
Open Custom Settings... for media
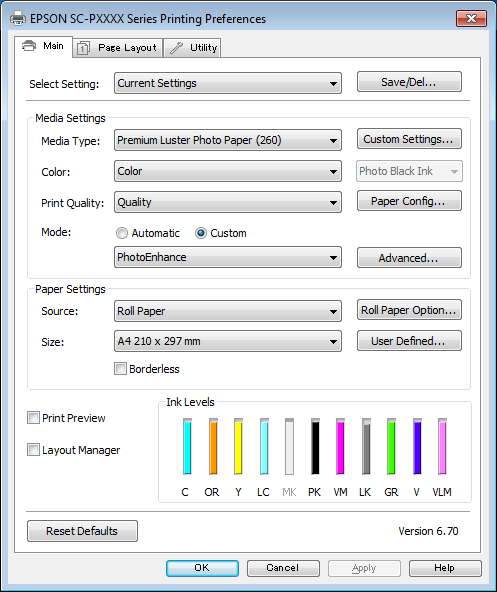click(409, 139)
